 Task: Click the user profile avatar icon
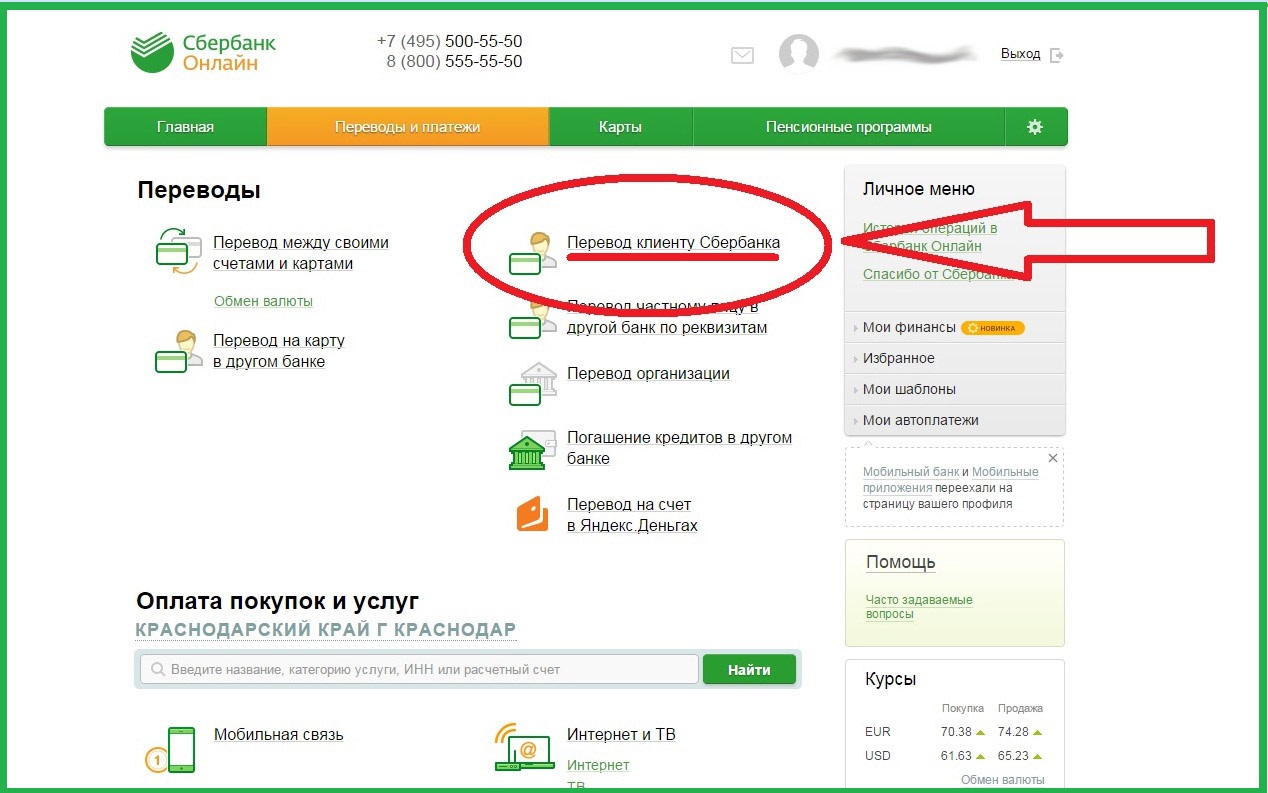(798, 54)
